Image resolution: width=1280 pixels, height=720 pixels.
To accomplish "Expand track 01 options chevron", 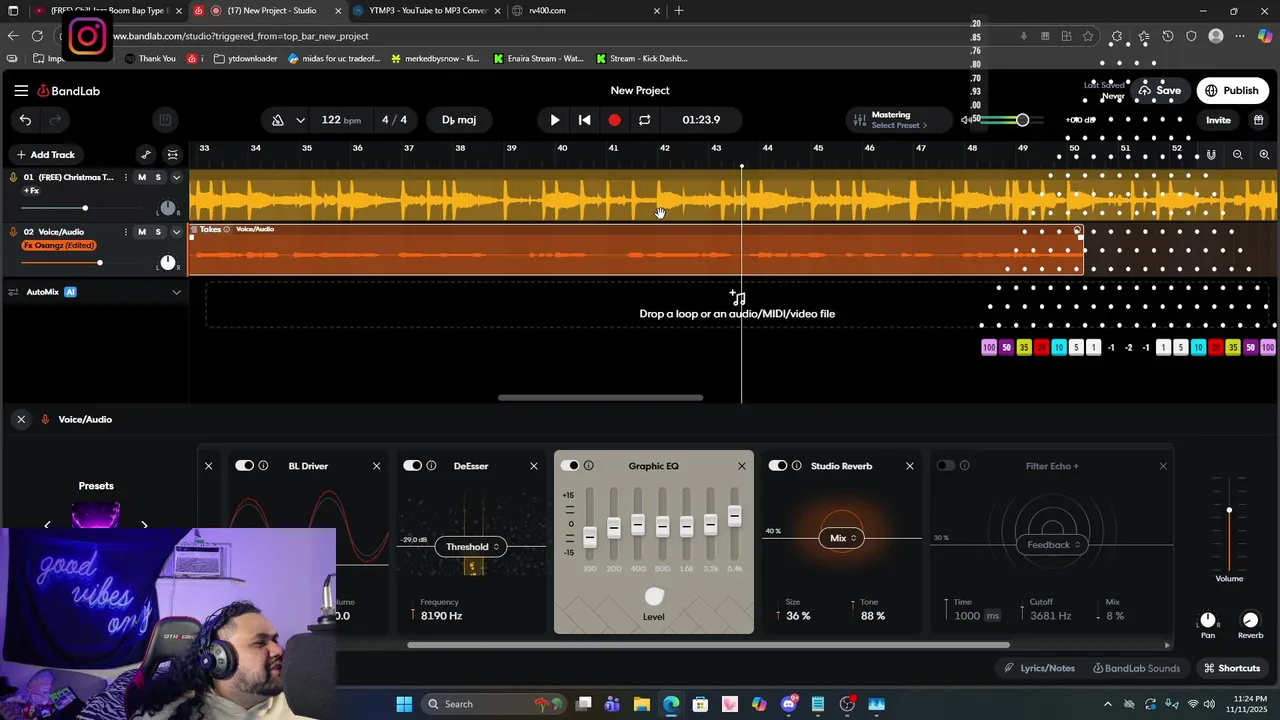I will tap(176, 178).
